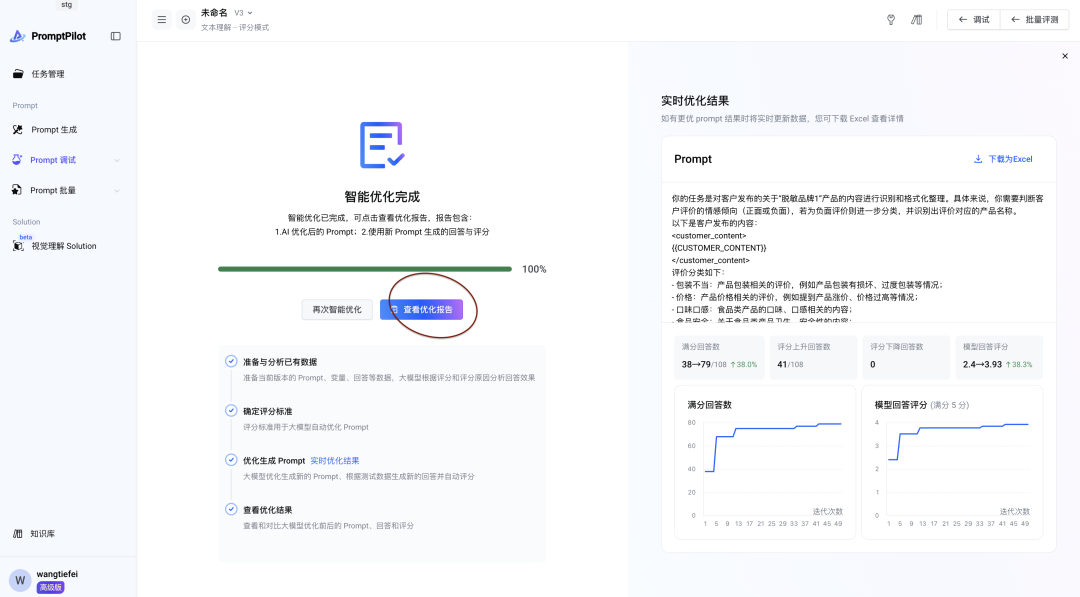The width and height of the screenshot is (1080, 597).
Task: Close the 实时优化结果 panel
Action: pyautogui.click(x=1063, y=56)
